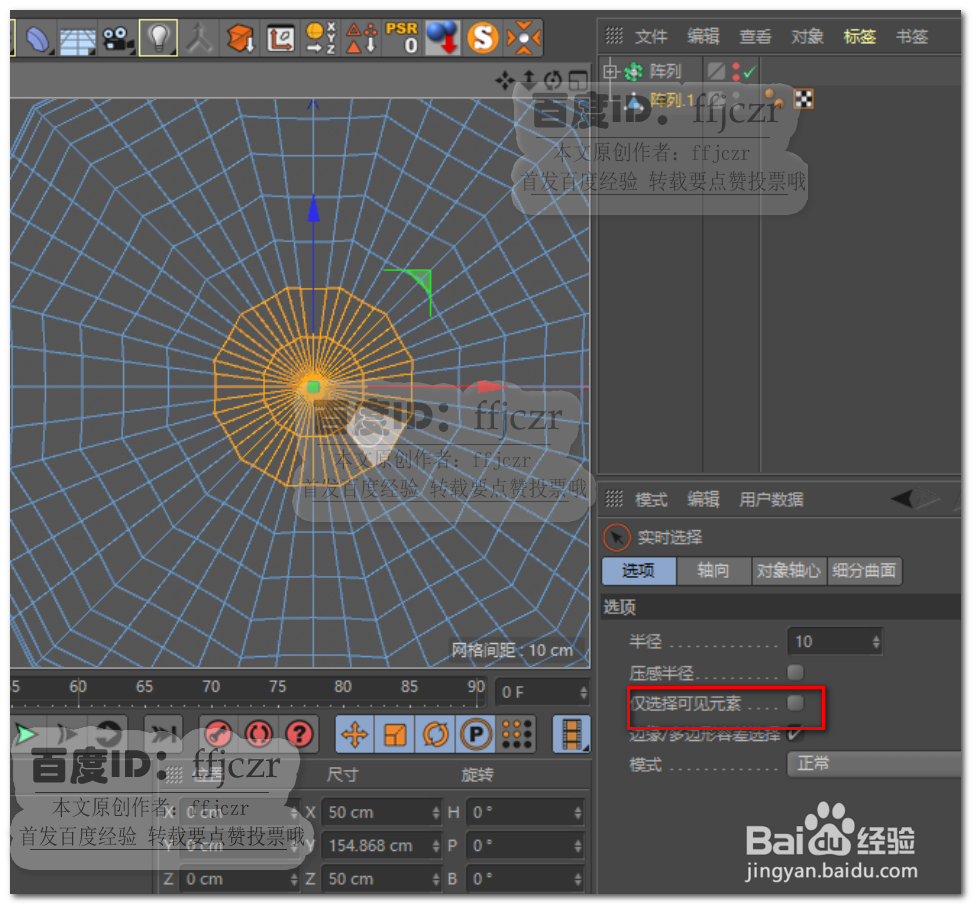Click the orange cube drop-to-floor icon
Viewport: 972px width, 905px height.
coord(240,38)
